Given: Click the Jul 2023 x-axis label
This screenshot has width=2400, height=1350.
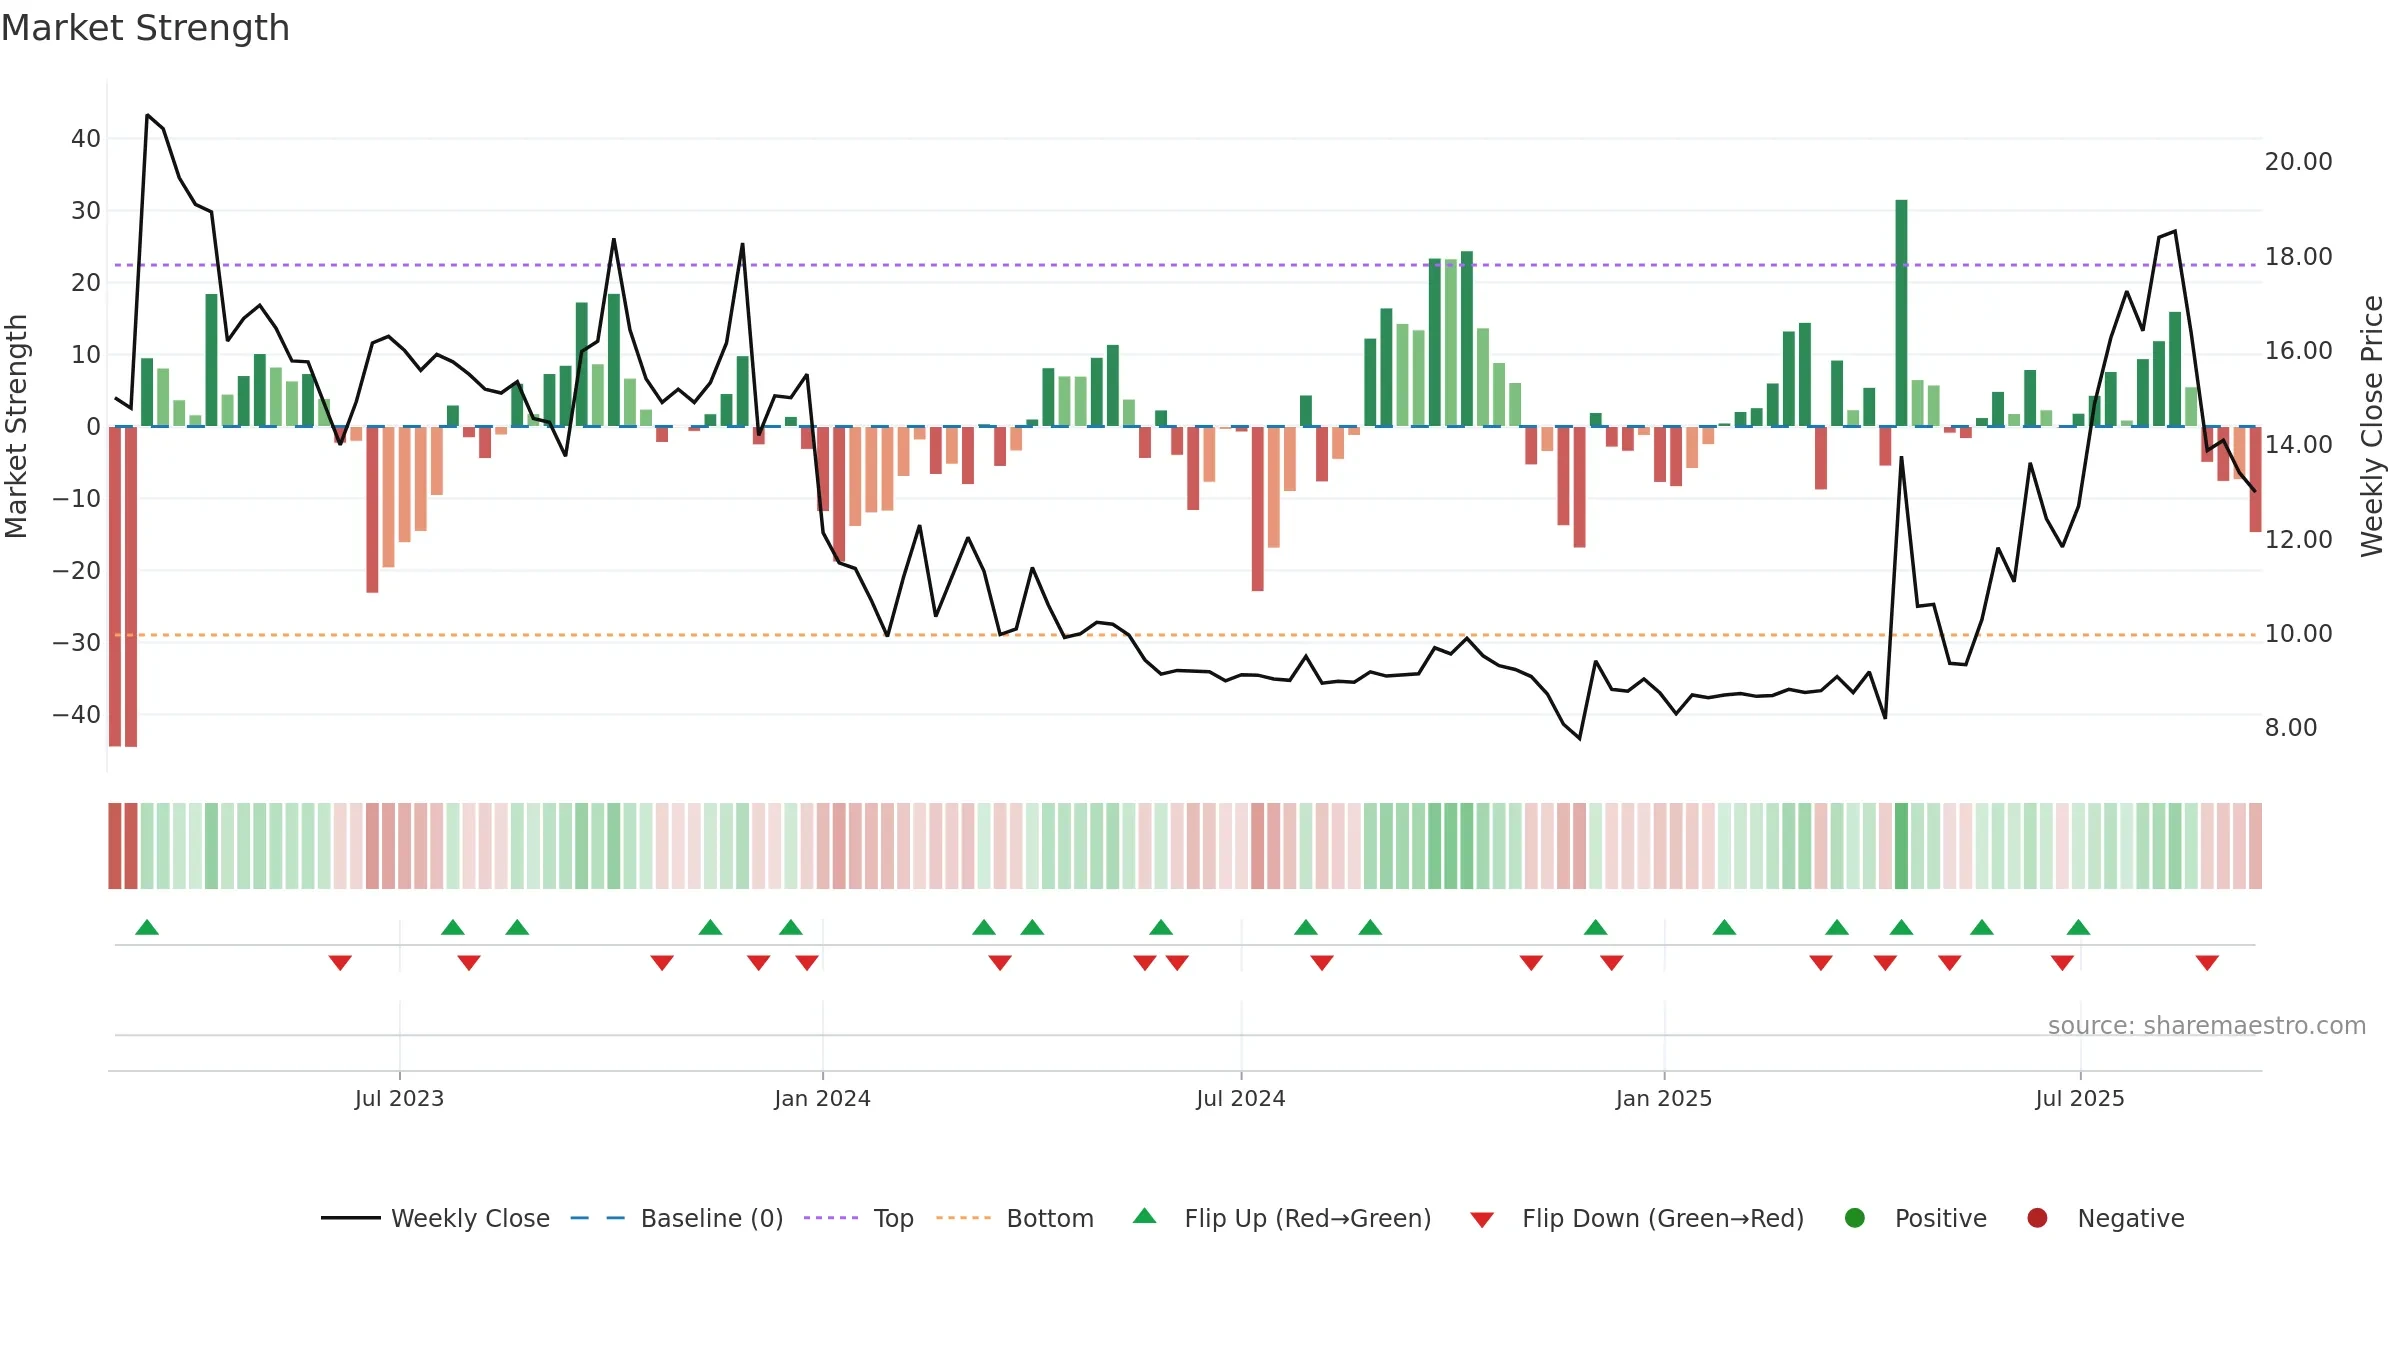Looking at the screenshot, I should coord(399,1098).
